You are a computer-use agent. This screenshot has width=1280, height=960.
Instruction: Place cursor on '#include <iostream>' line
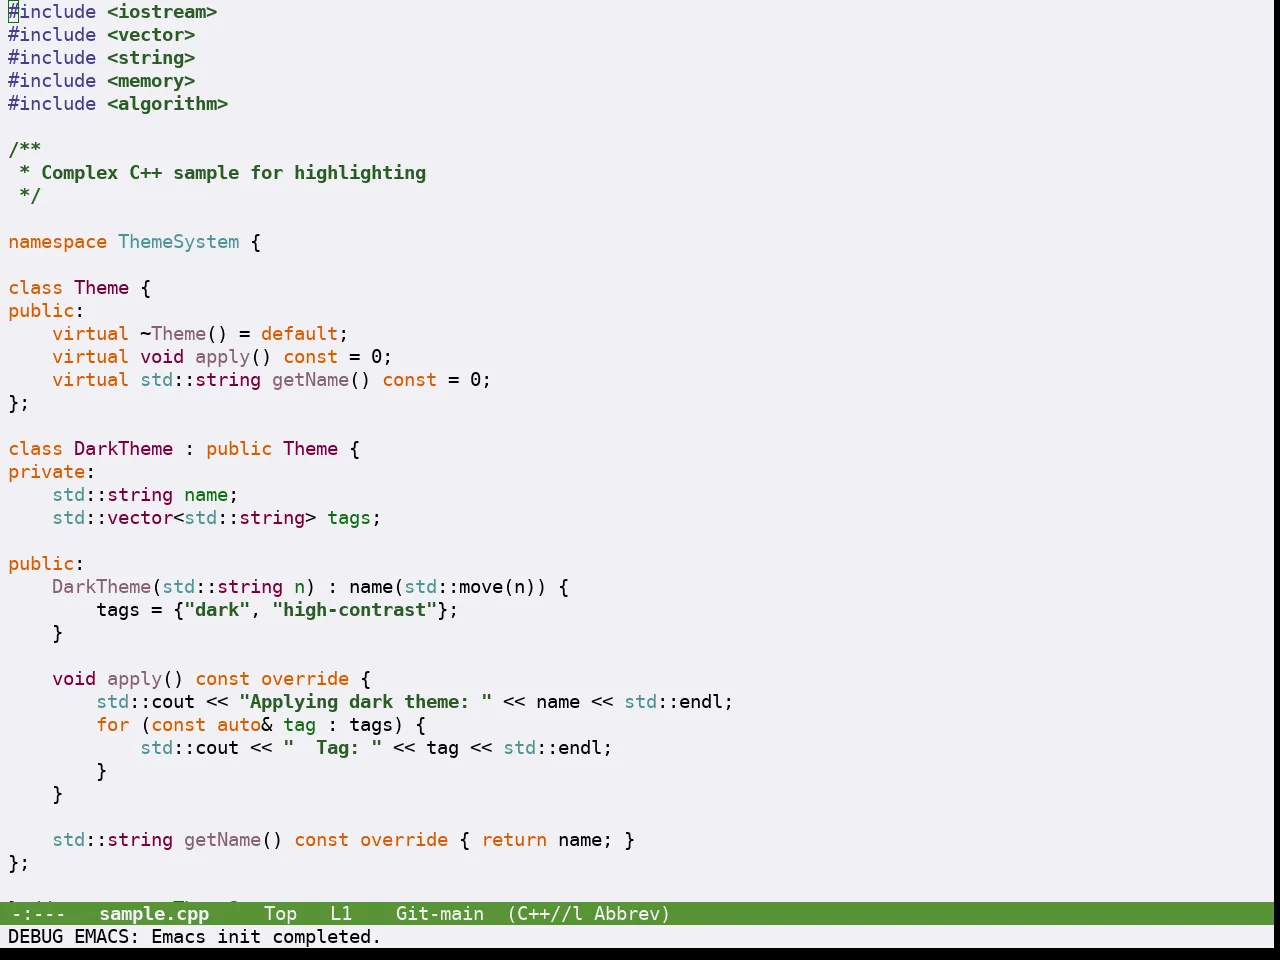click(113, 12)
